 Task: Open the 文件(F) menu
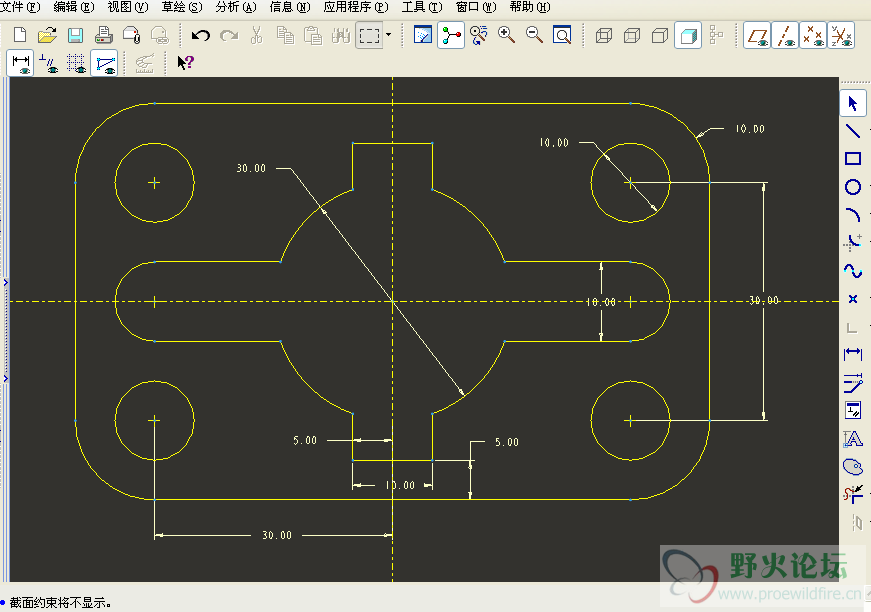tap(20, 7)
